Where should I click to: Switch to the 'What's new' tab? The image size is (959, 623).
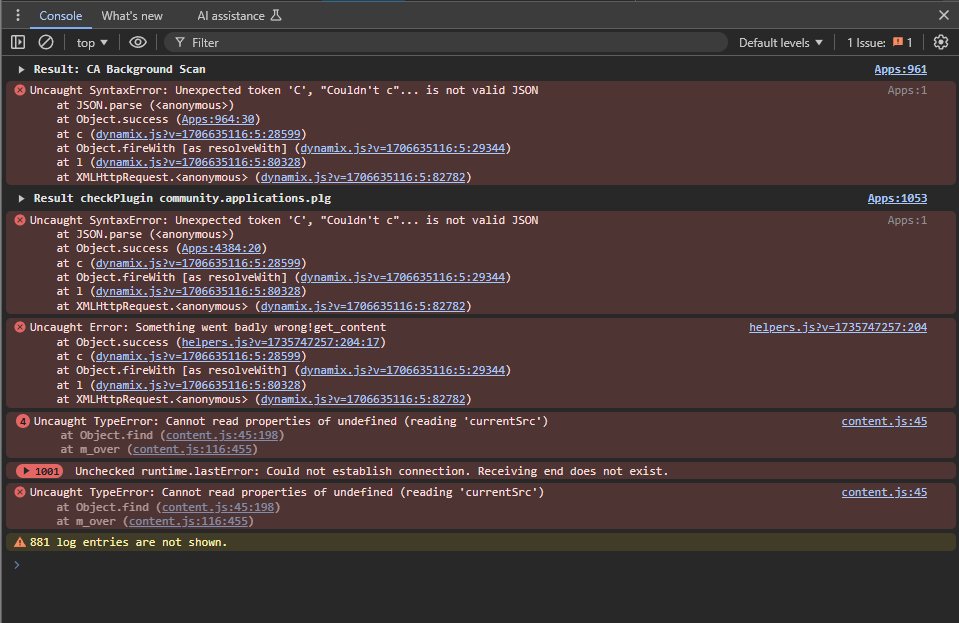[x=132, y=16]
